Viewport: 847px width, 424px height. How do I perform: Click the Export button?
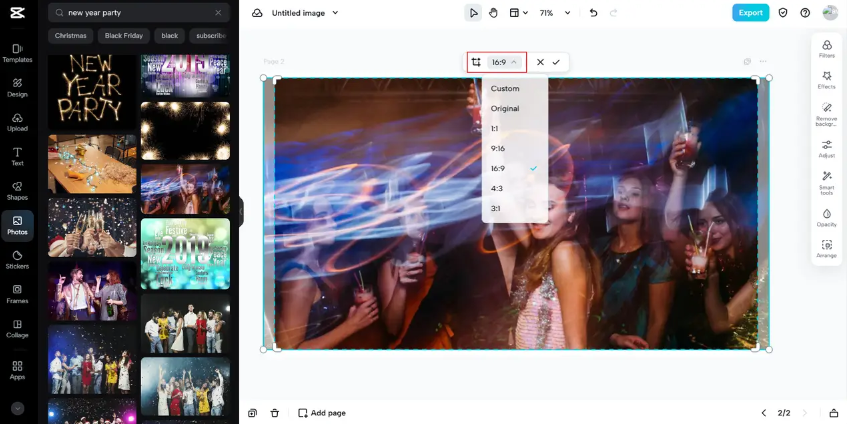pos(750,13)
